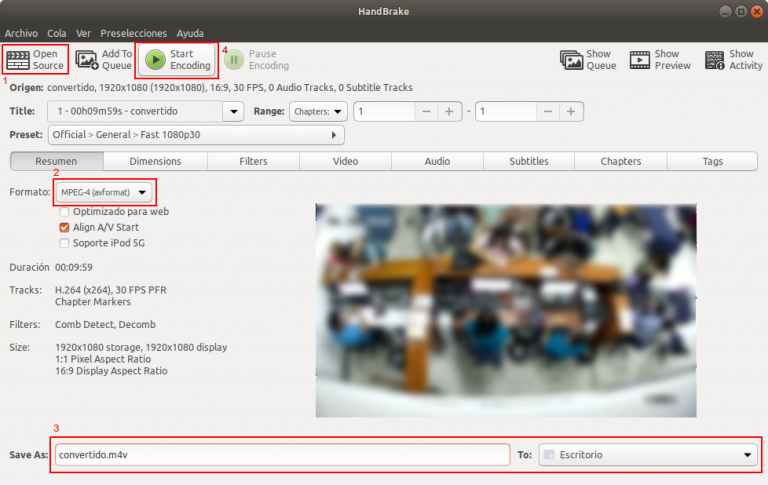Maximize the HandBrake window
This screenshot has width=768, height=485.
(741, 11)
